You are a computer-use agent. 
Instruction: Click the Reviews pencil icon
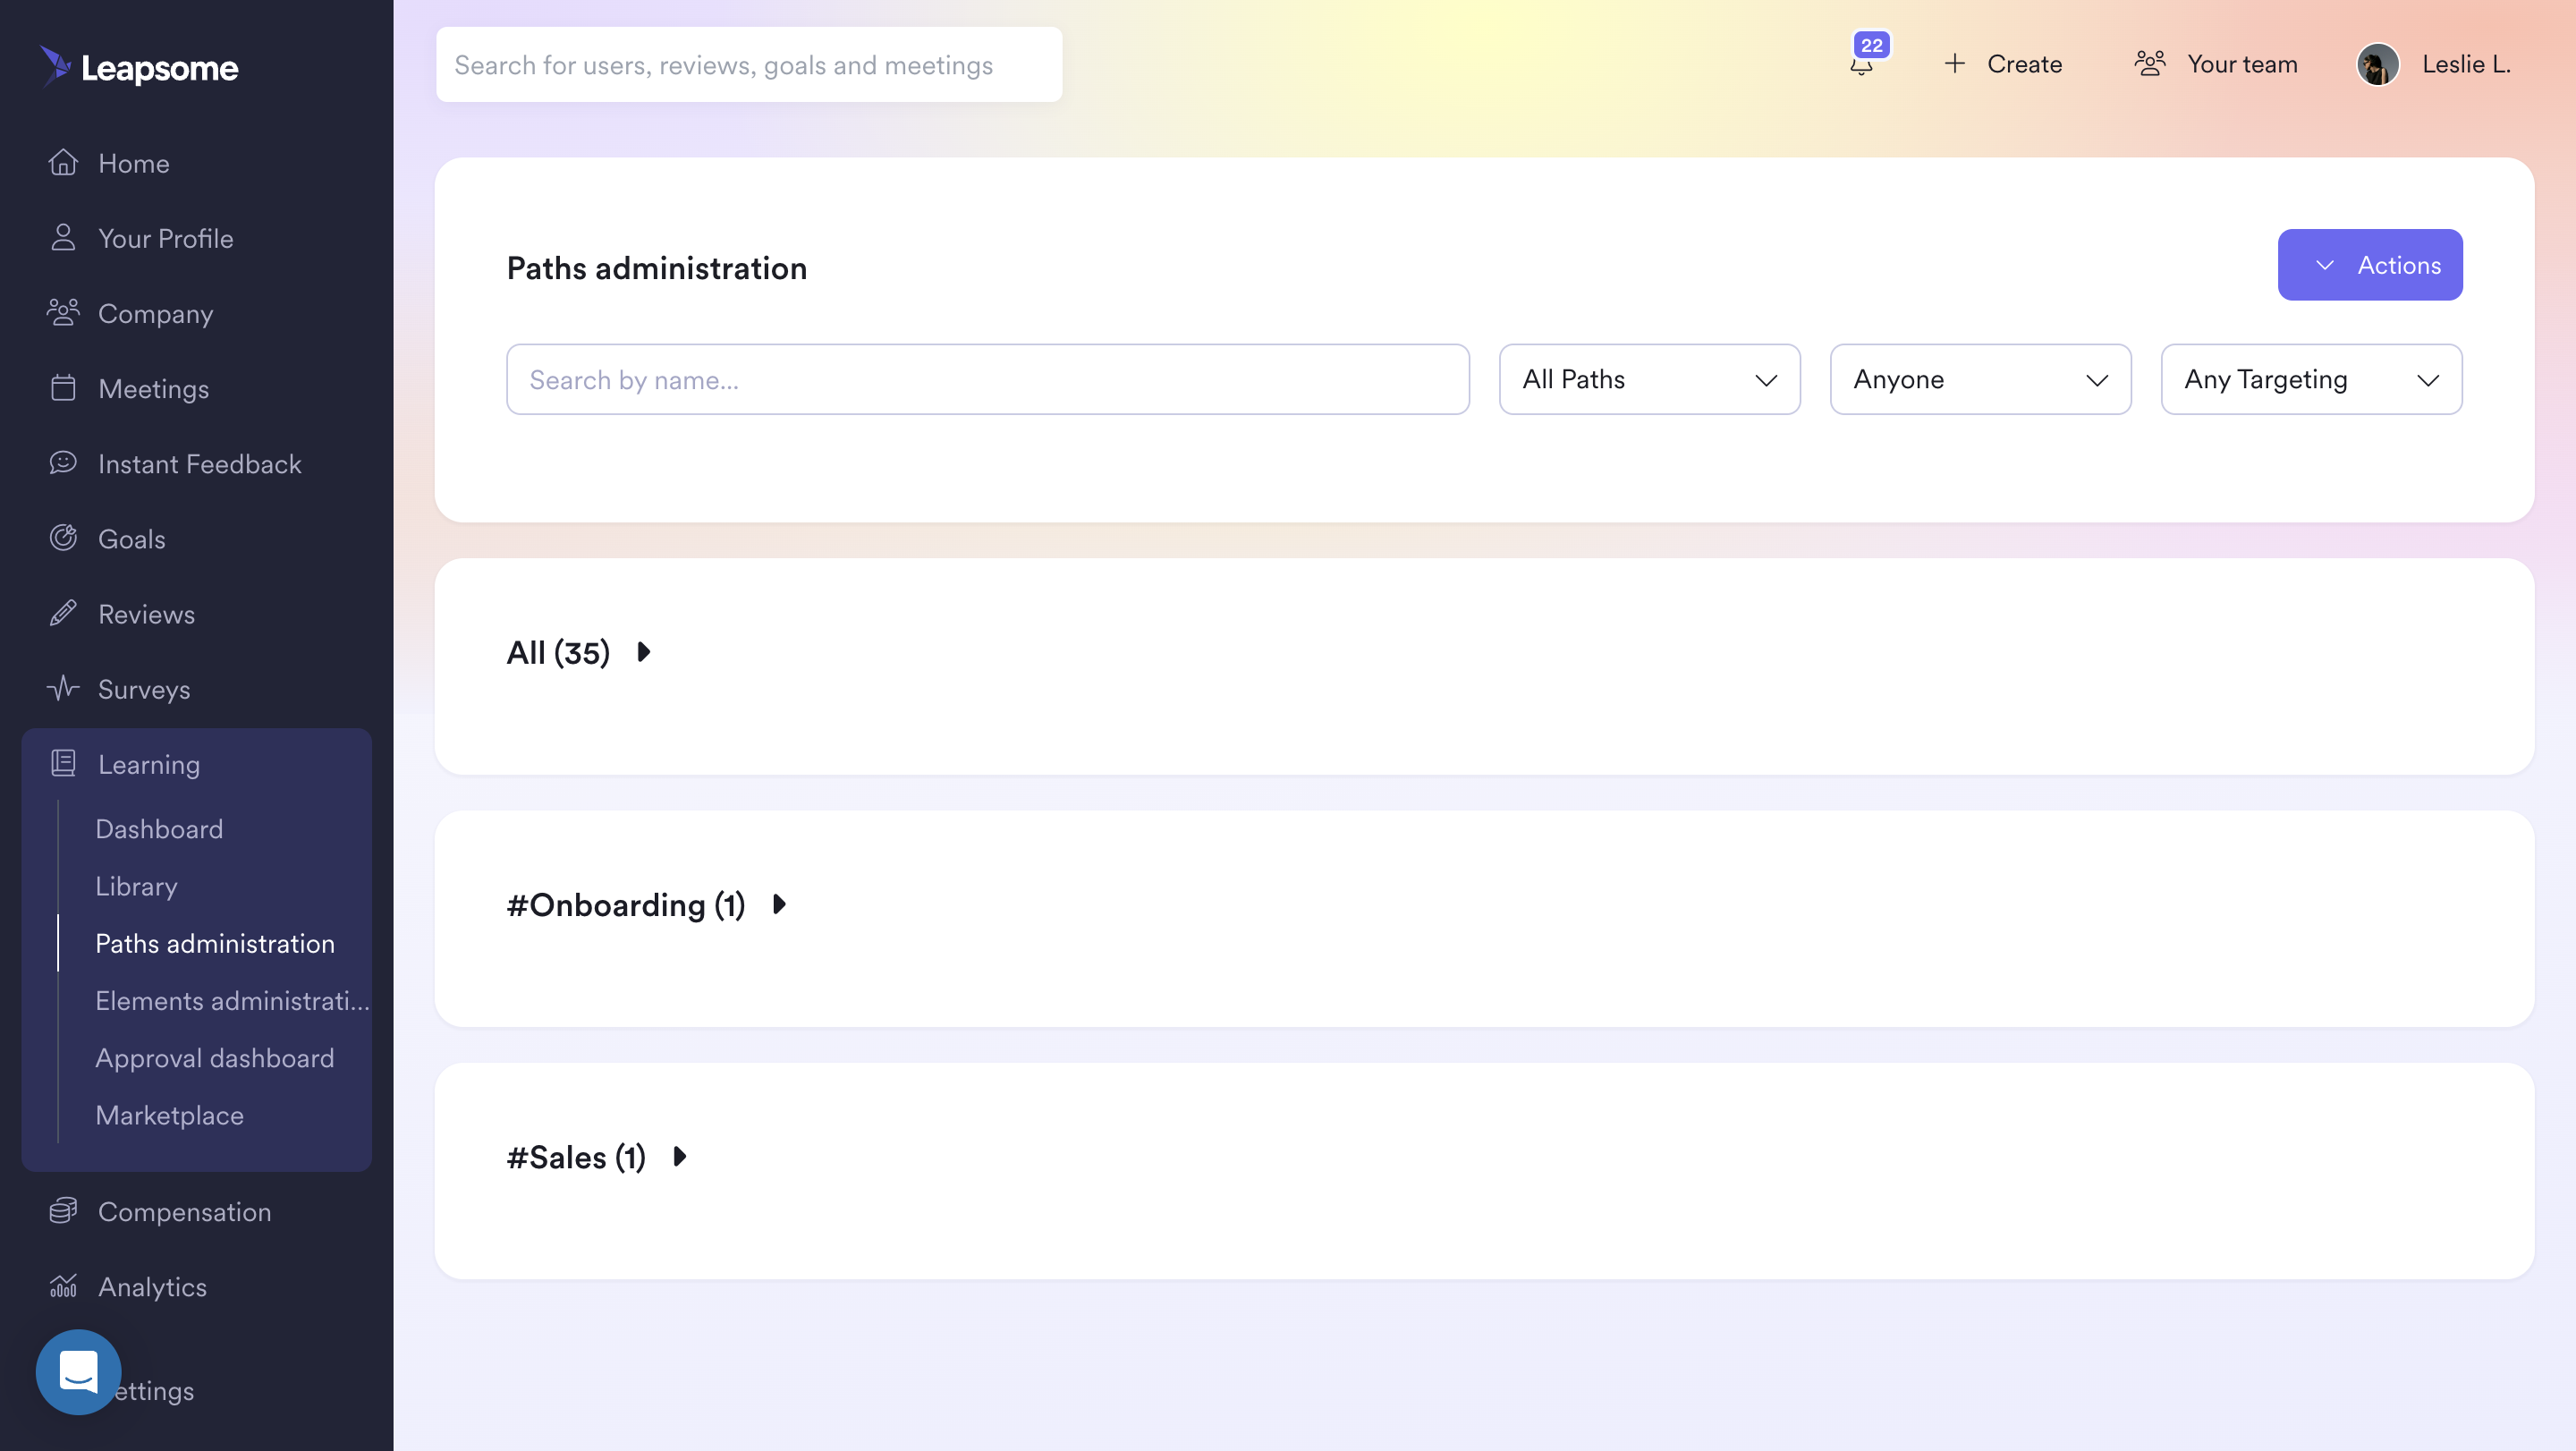pyautogui.click(x=63, y=612)
